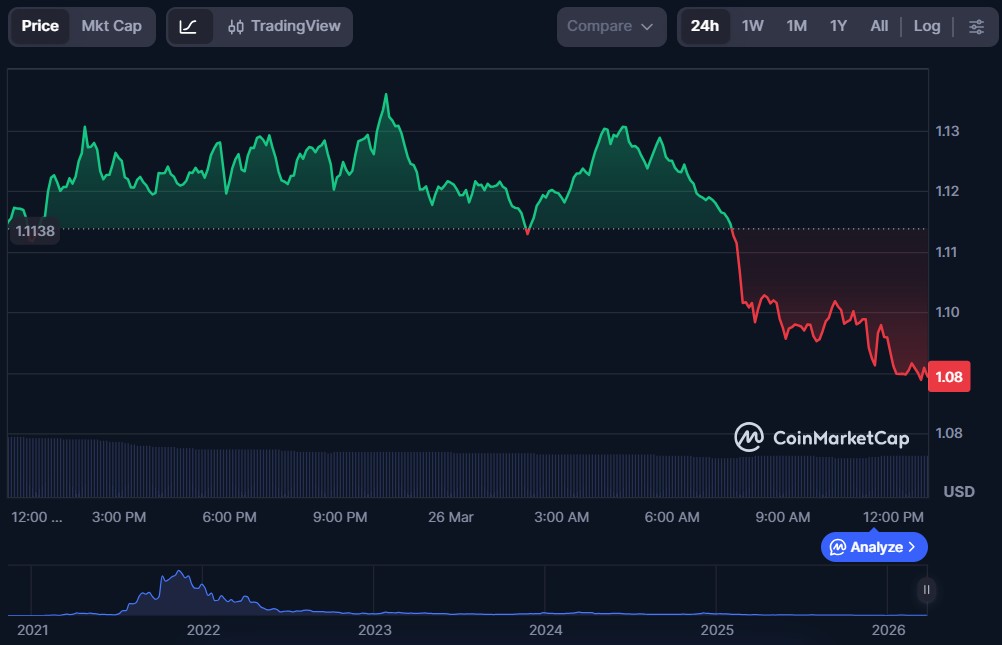Select the line chart view icon
This screenshot has height=645, width=1002.
tap(189, 26)
